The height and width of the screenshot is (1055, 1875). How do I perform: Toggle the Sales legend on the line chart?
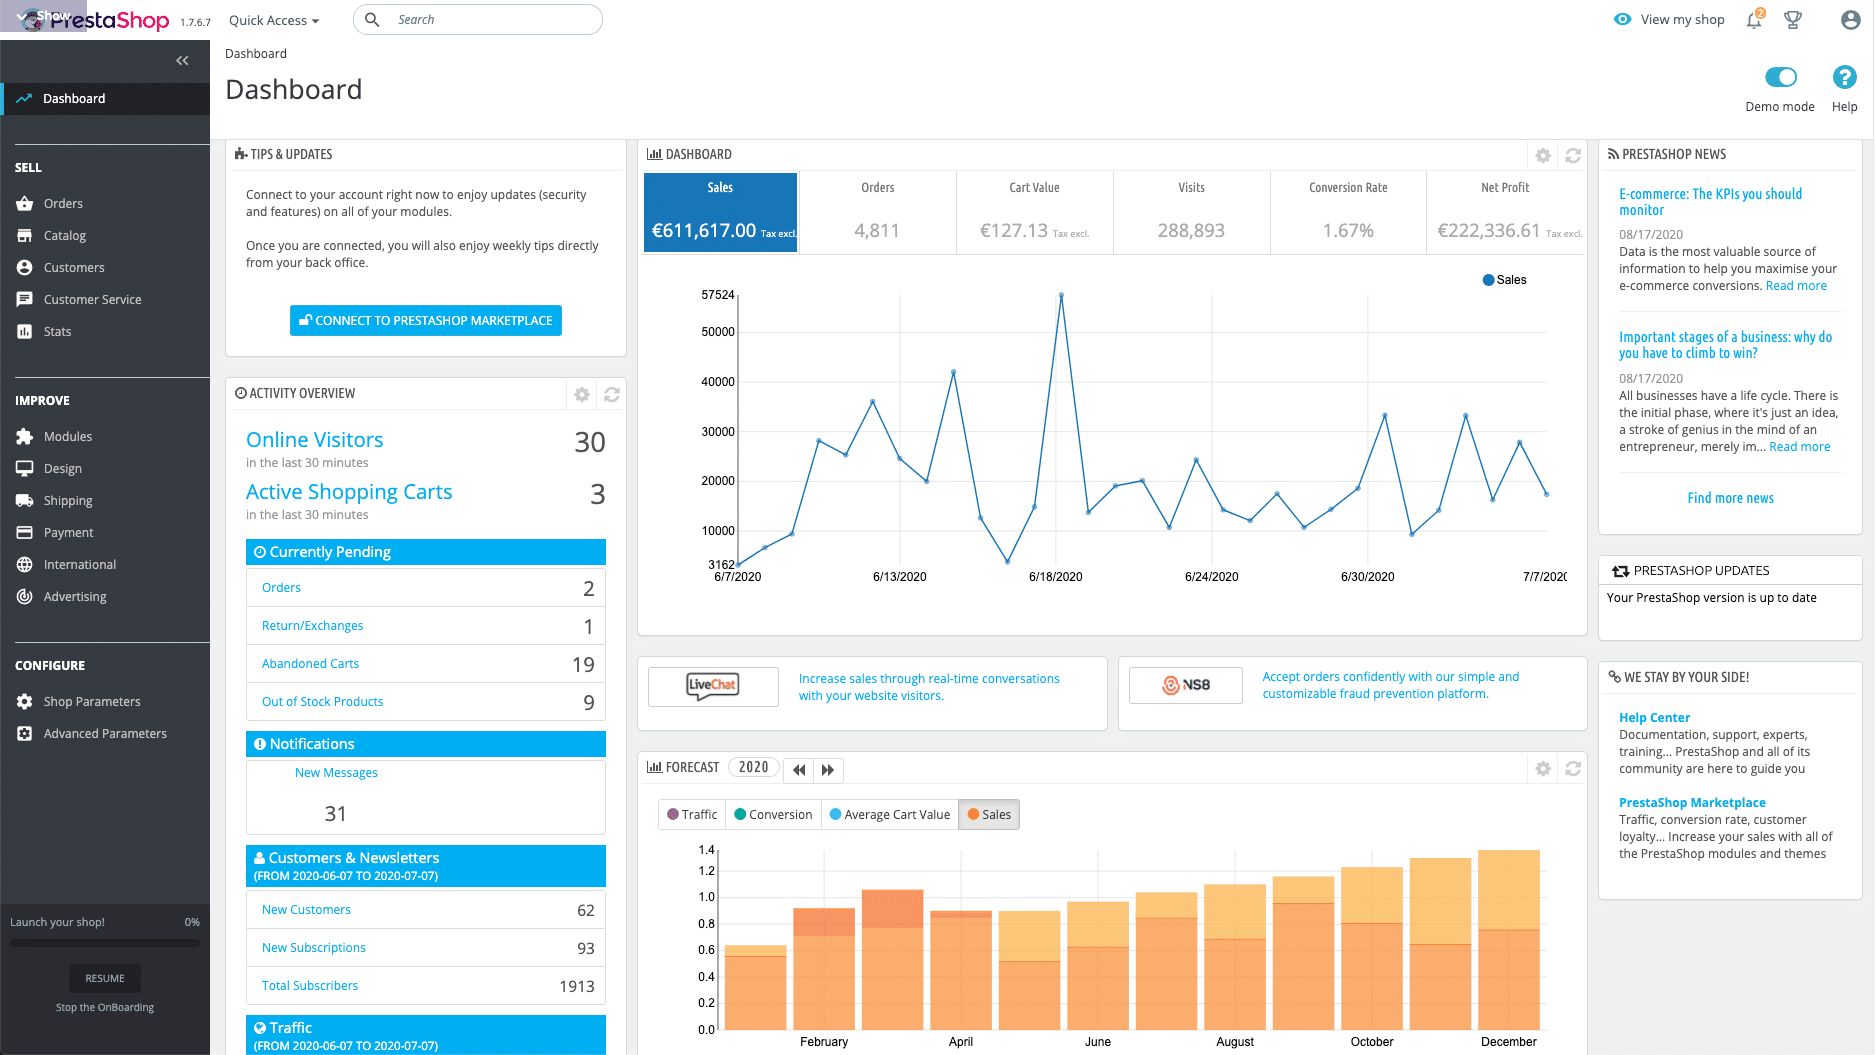point(1504,280)
